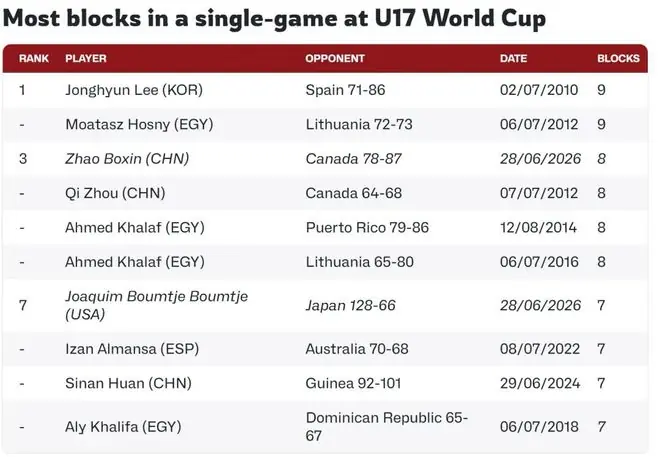Click Zhao Boxin (CHN) player entry
This screenshot has height=457, width=660.
(127, 159)
